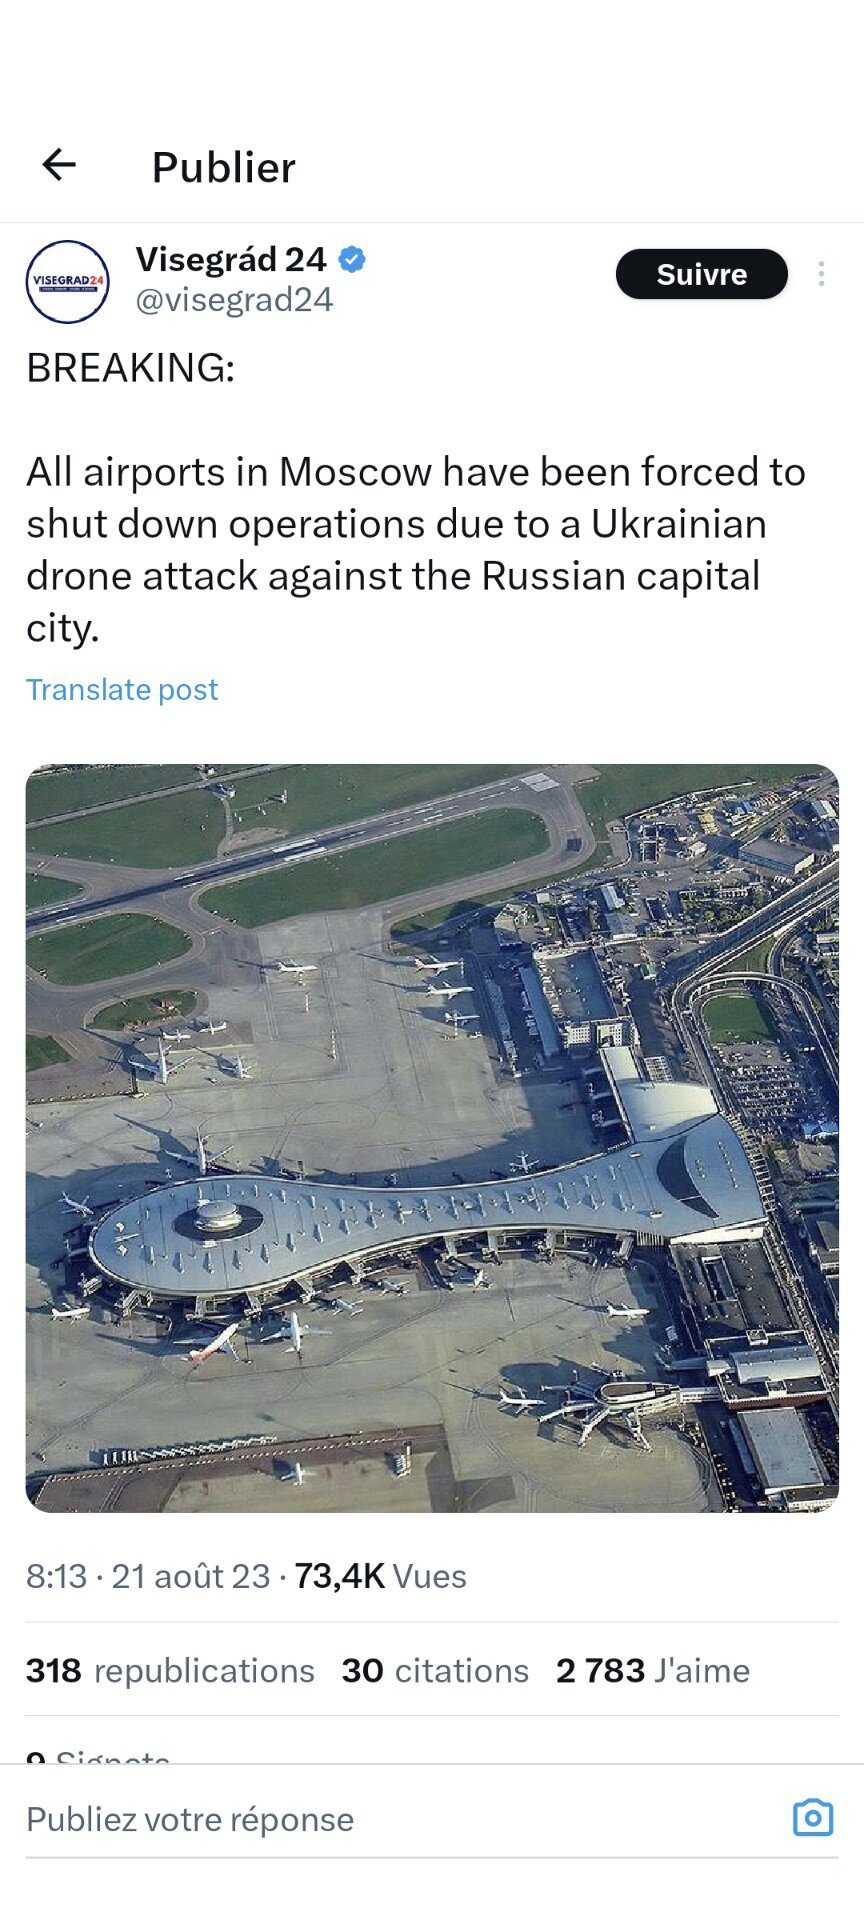Image resolution: width=864 pixels, height=1920 pixels.
Task: Open the Visegrád 24 profile avatar
Action: click(67, 281)
